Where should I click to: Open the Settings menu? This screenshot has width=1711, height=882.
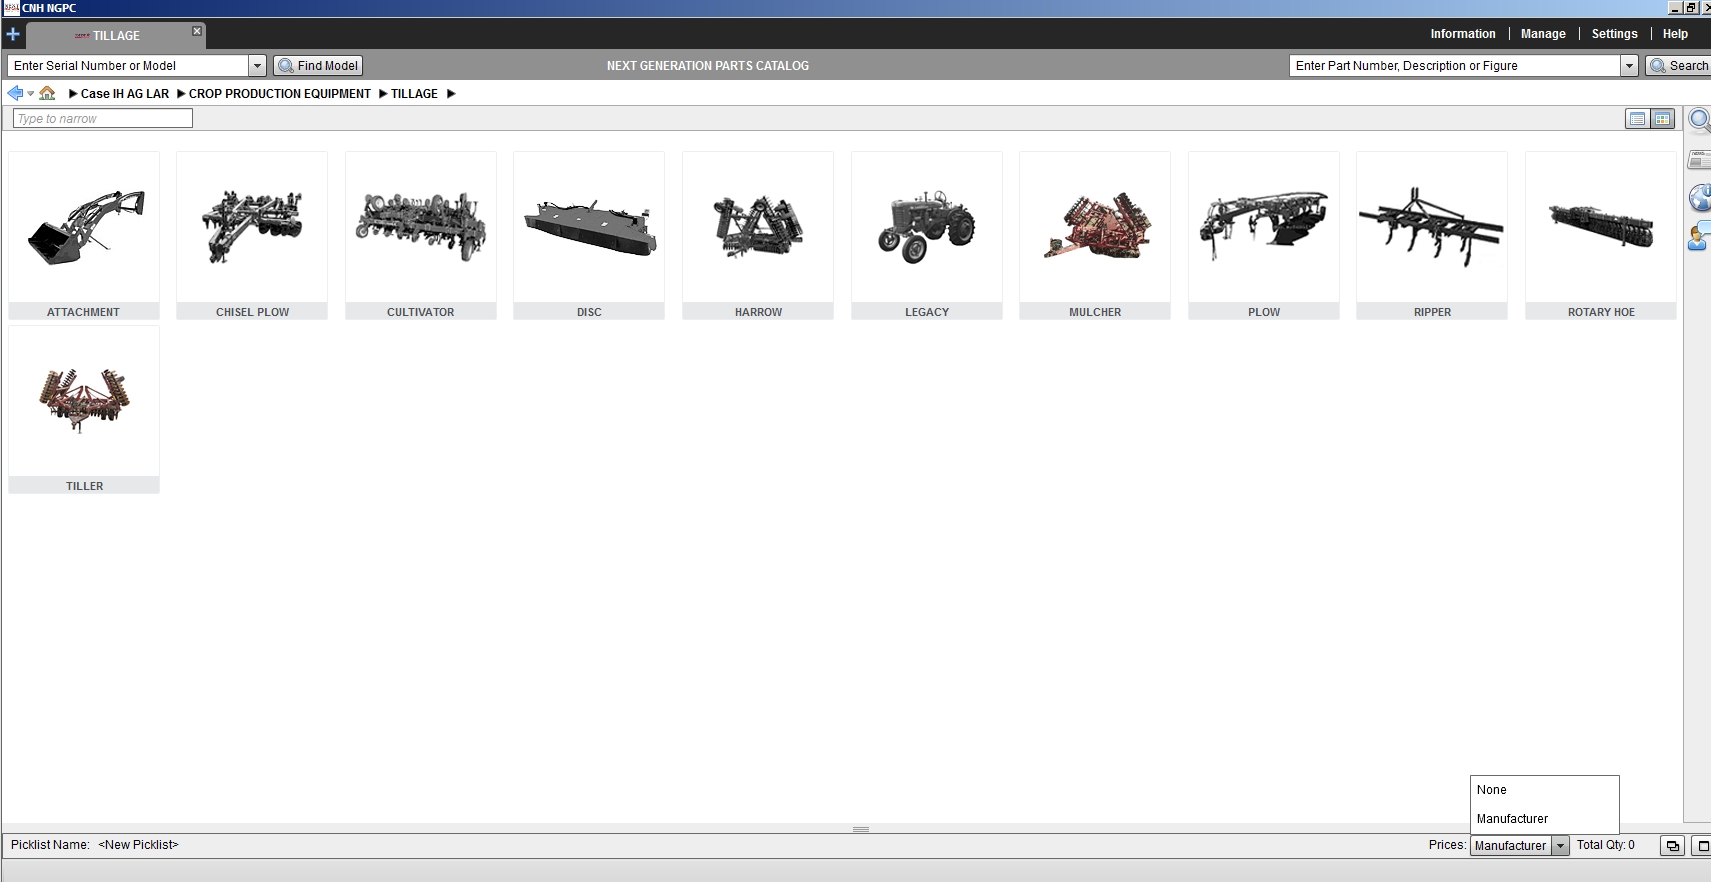point(1615,34)
